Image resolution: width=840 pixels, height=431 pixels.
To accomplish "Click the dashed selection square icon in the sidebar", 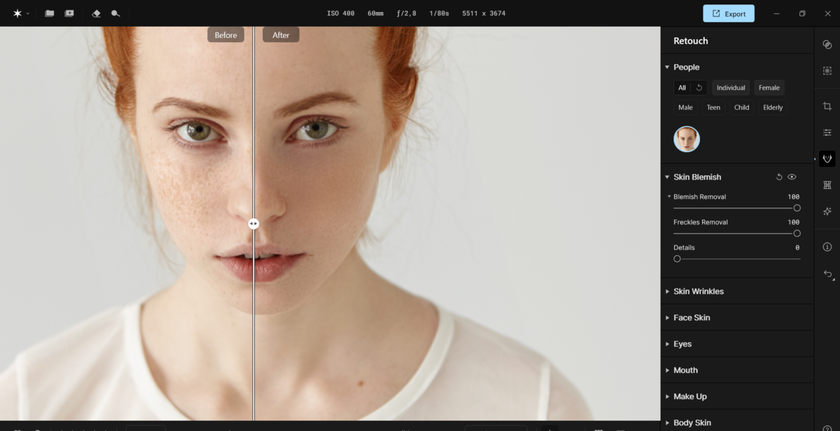I will pos(827,71).
